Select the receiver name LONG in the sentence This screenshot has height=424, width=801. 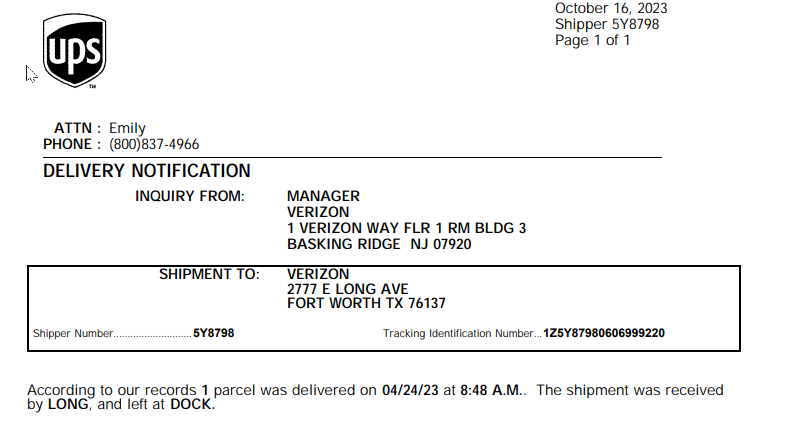point(68,405)
